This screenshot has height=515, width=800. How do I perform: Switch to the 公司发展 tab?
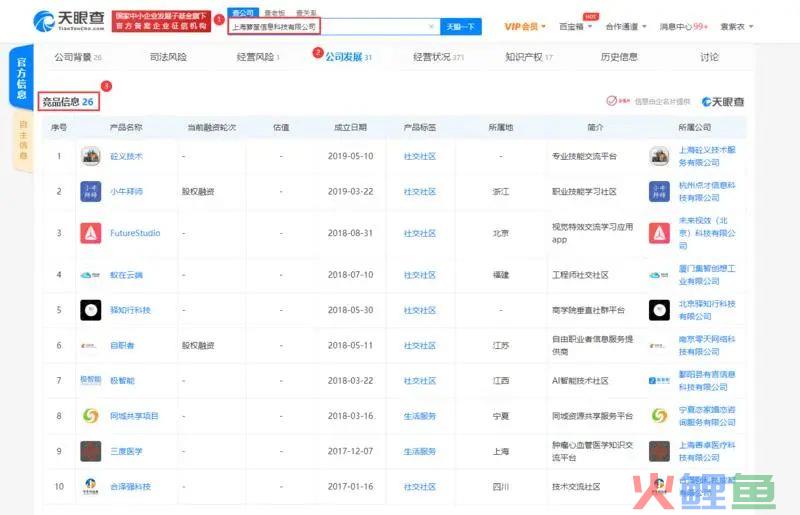point(348,57)
